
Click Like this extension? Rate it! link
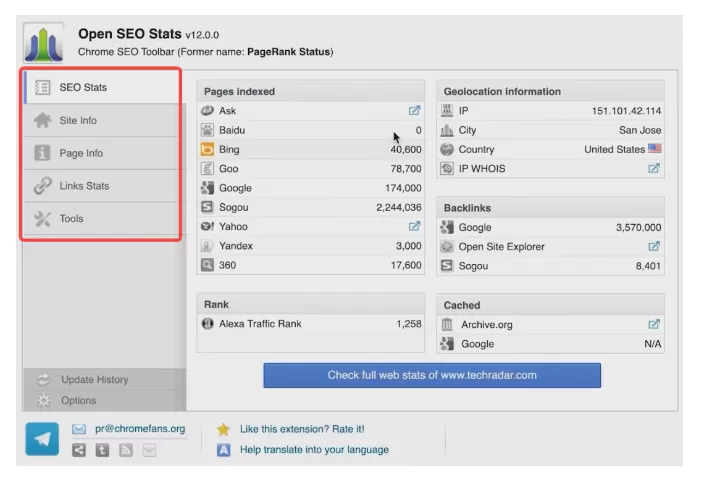click(302, 429)
